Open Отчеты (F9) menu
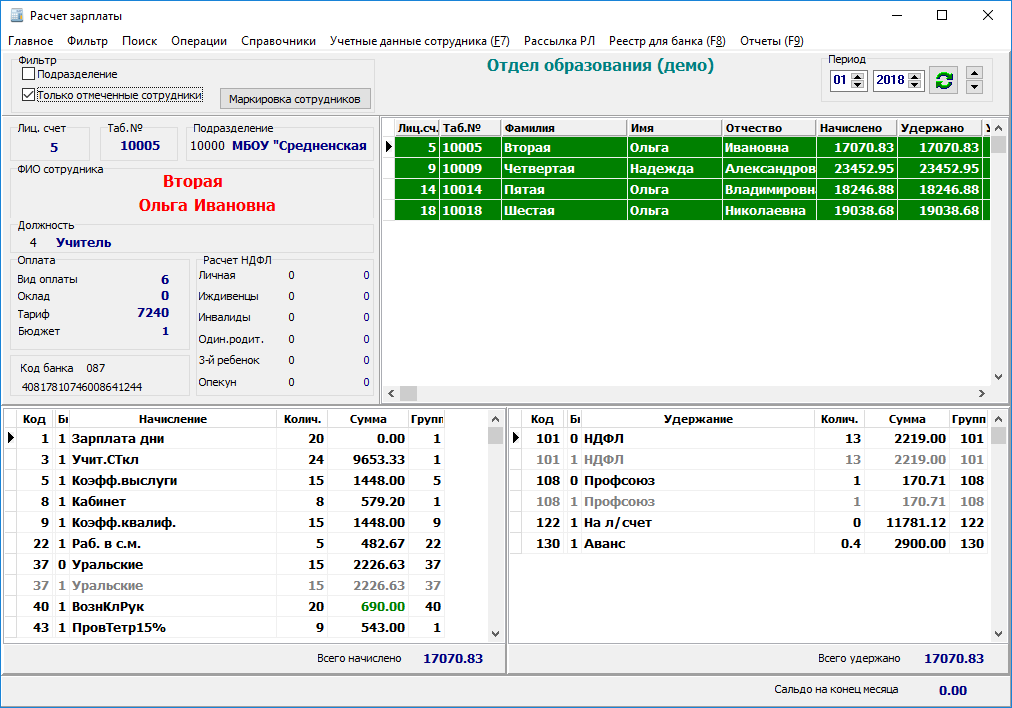 click(x=771, y=41)
